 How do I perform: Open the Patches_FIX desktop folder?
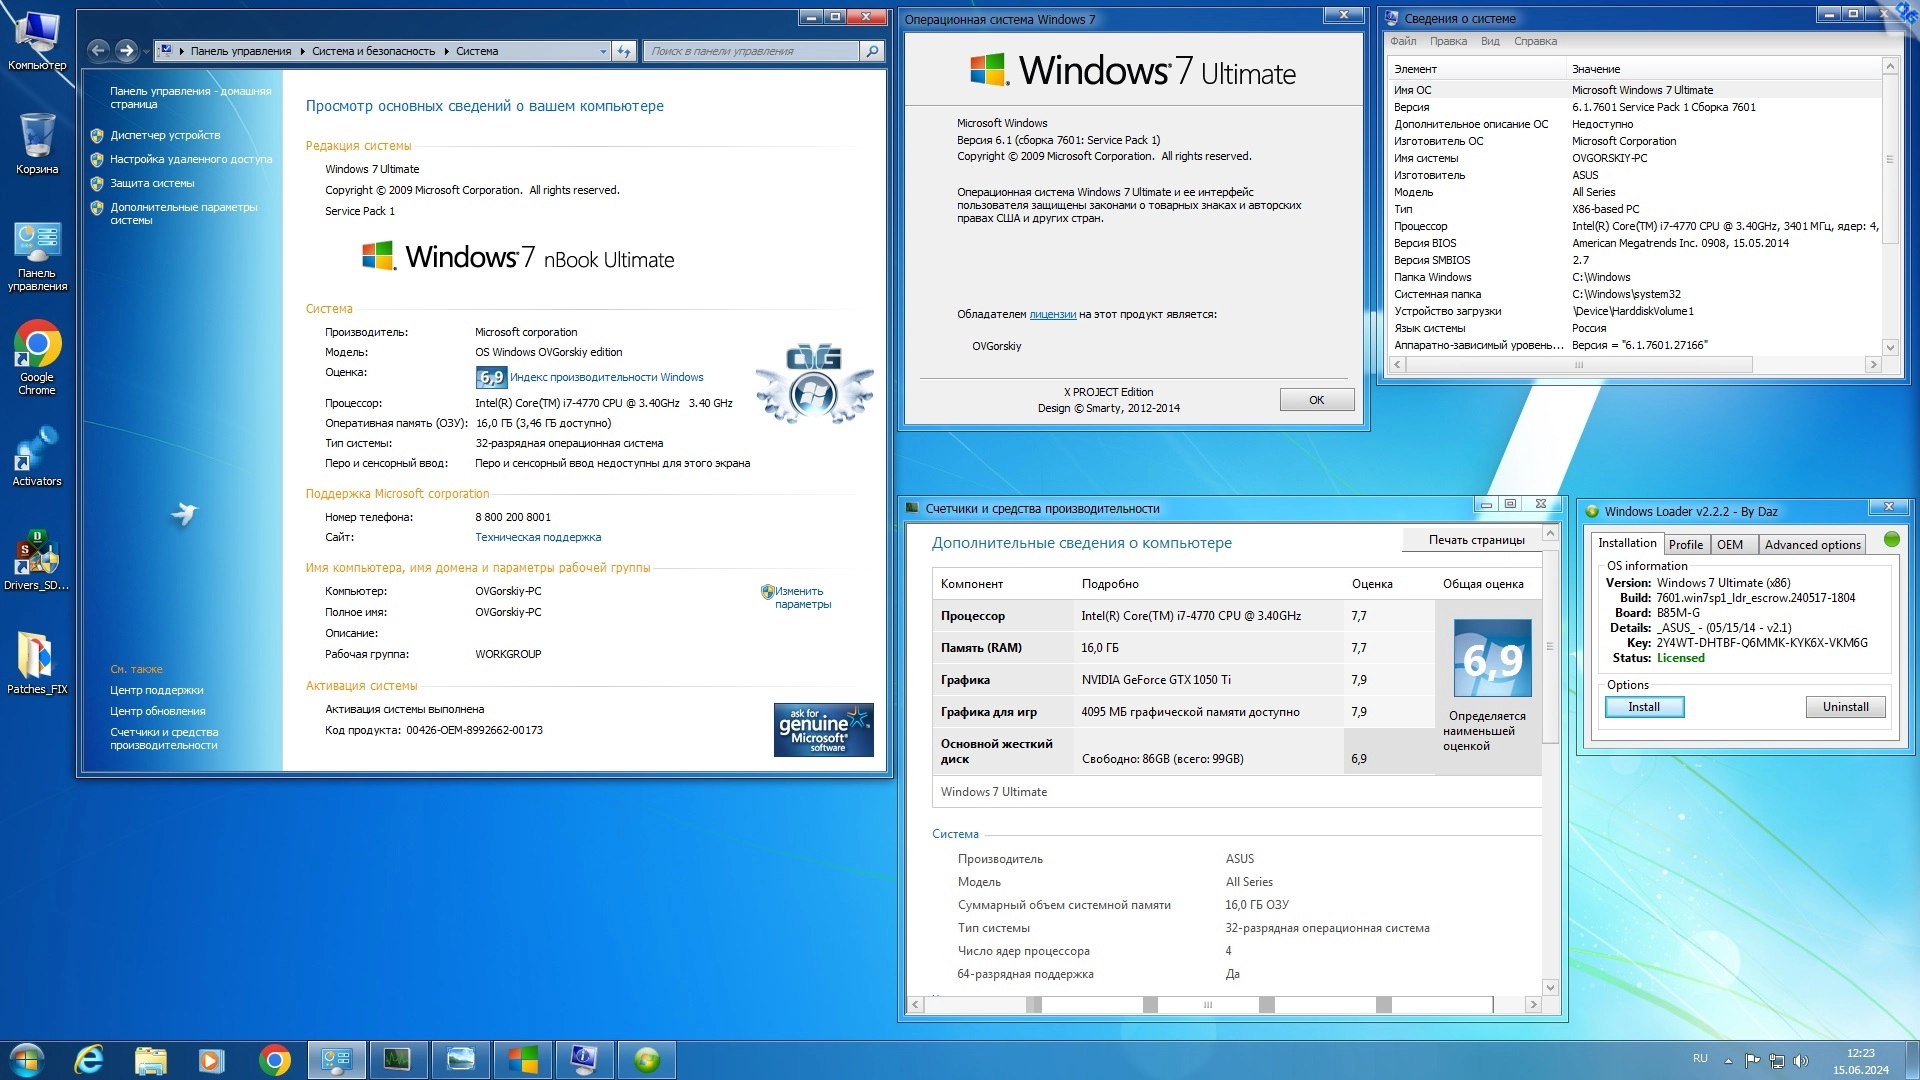37,658
